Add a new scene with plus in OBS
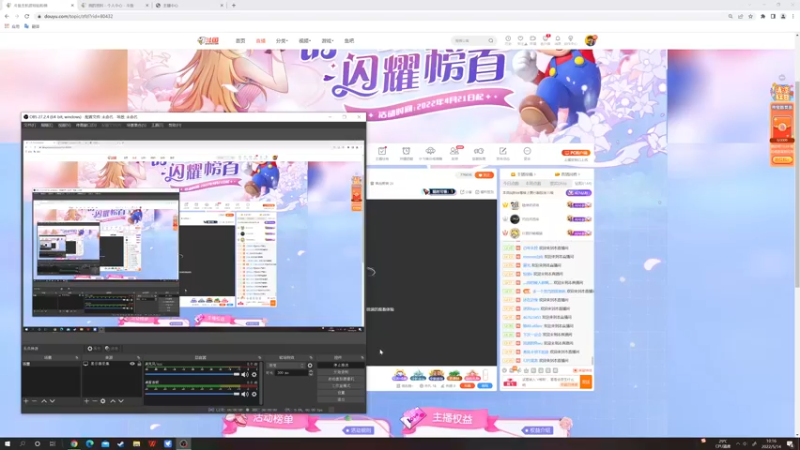This screenshot has height=450, width=800. 26,401
